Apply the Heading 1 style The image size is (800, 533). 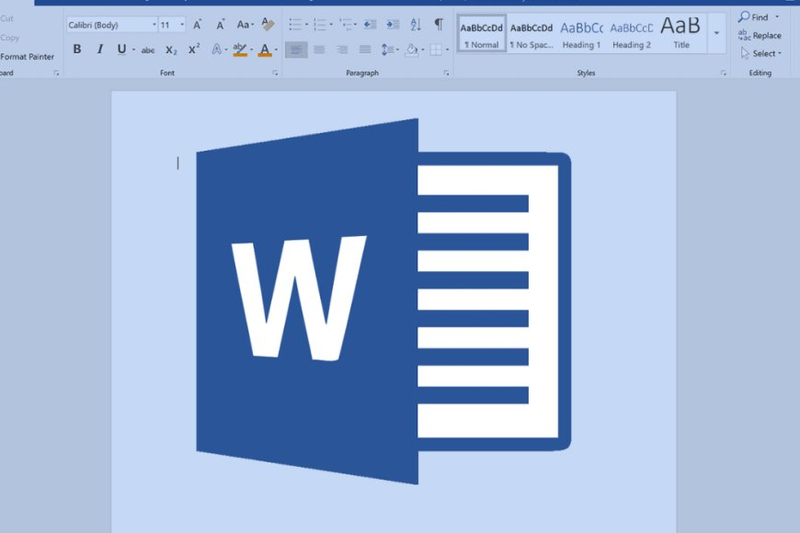pyautogui.click(x=581, y=34)
